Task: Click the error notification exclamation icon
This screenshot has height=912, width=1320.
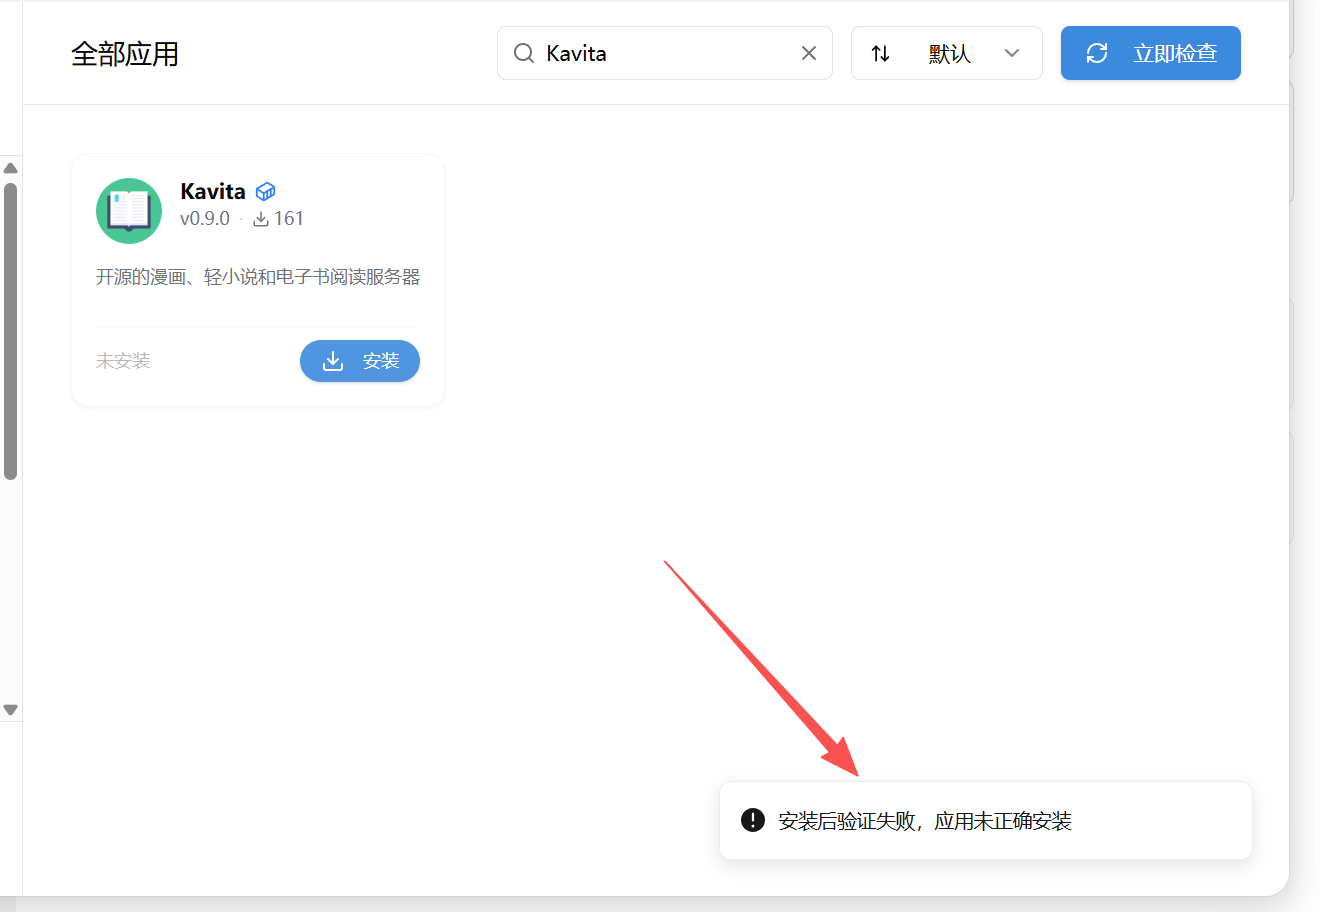Action: (753, 820)
